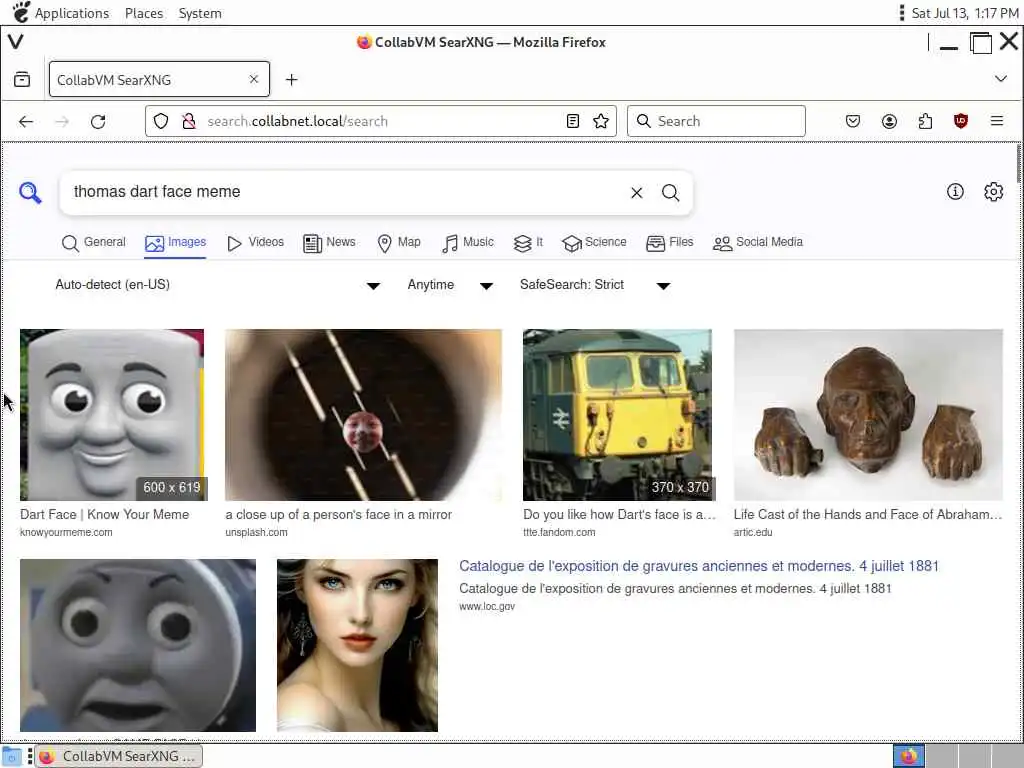The width and height of the screenshot is (1024, 768).
Task: Open the Abraham Lincoln life cast thumbnail
Action: pyautogui.click(x=868, y=415)
